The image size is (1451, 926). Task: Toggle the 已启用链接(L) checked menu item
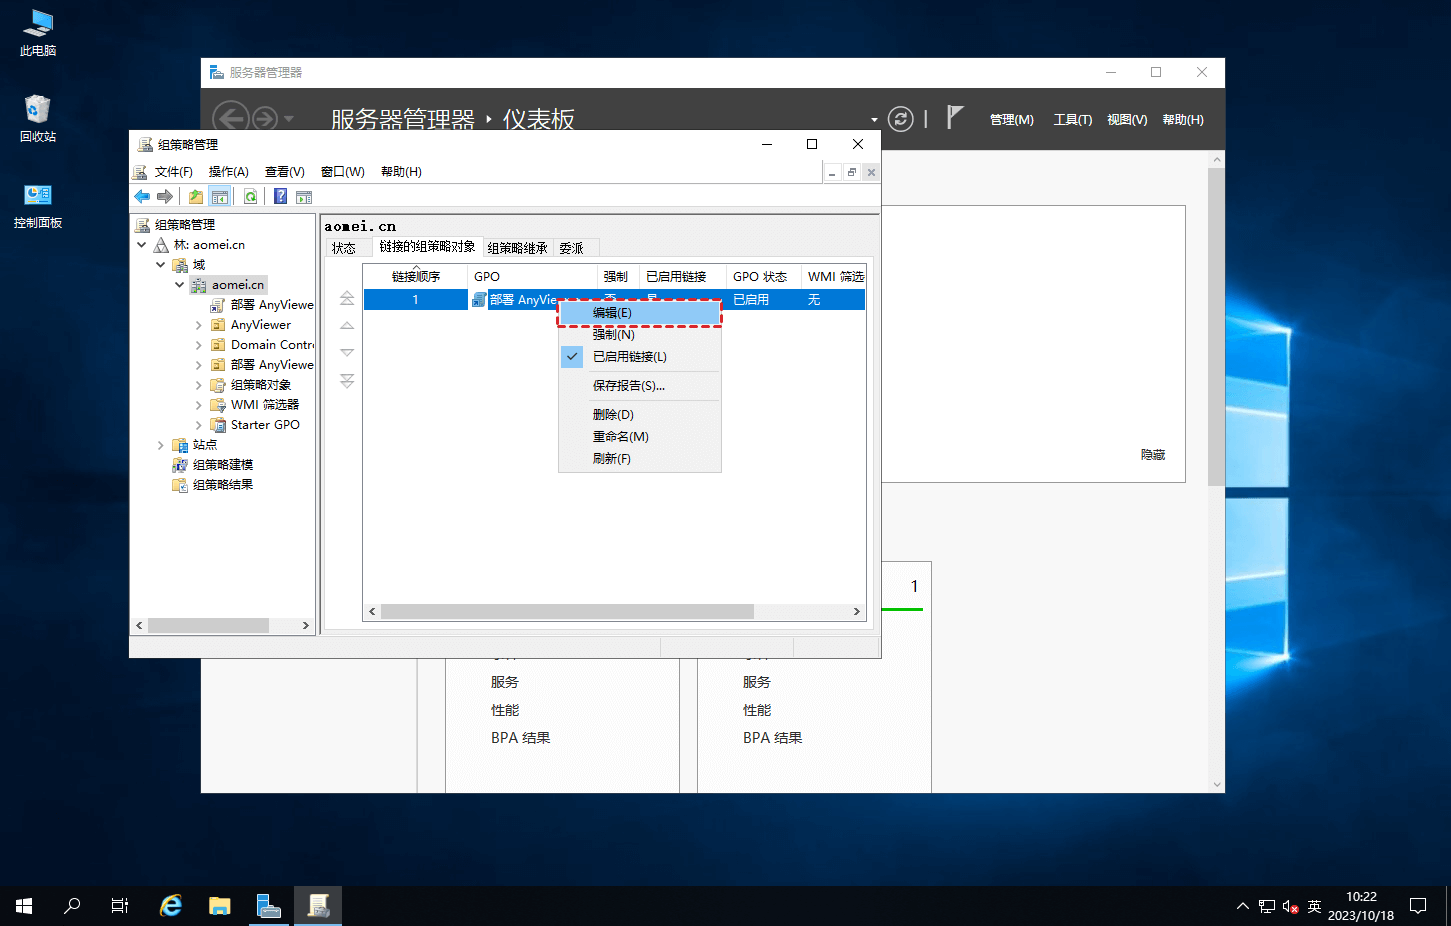point(629,357)
